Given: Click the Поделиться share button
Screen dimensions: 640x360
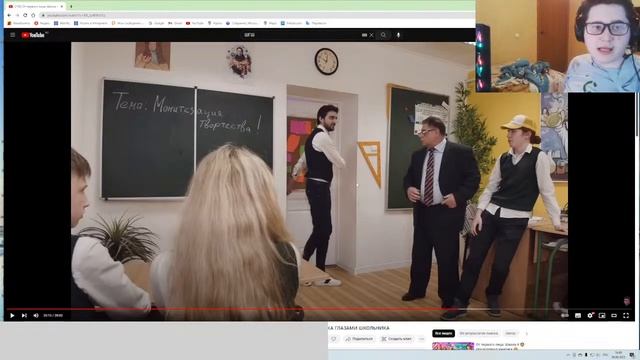Looking at the screenshot, I should click(x=359, y=339).
